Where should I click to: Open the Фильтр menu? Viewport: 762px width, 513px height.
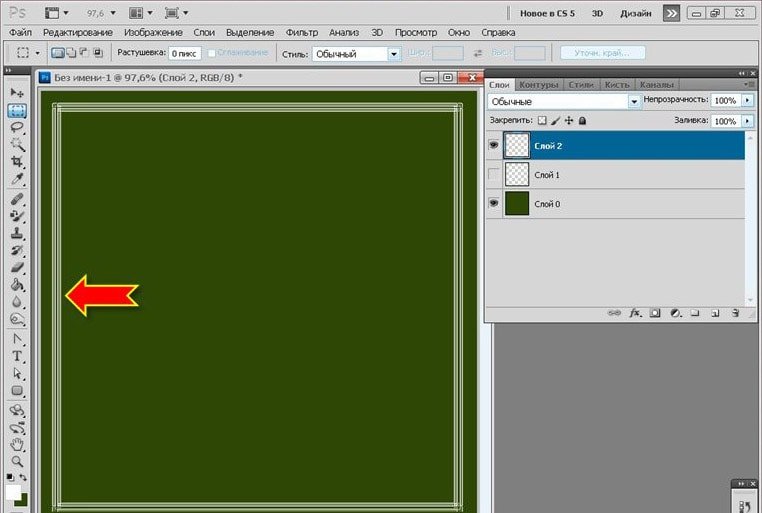301,32
